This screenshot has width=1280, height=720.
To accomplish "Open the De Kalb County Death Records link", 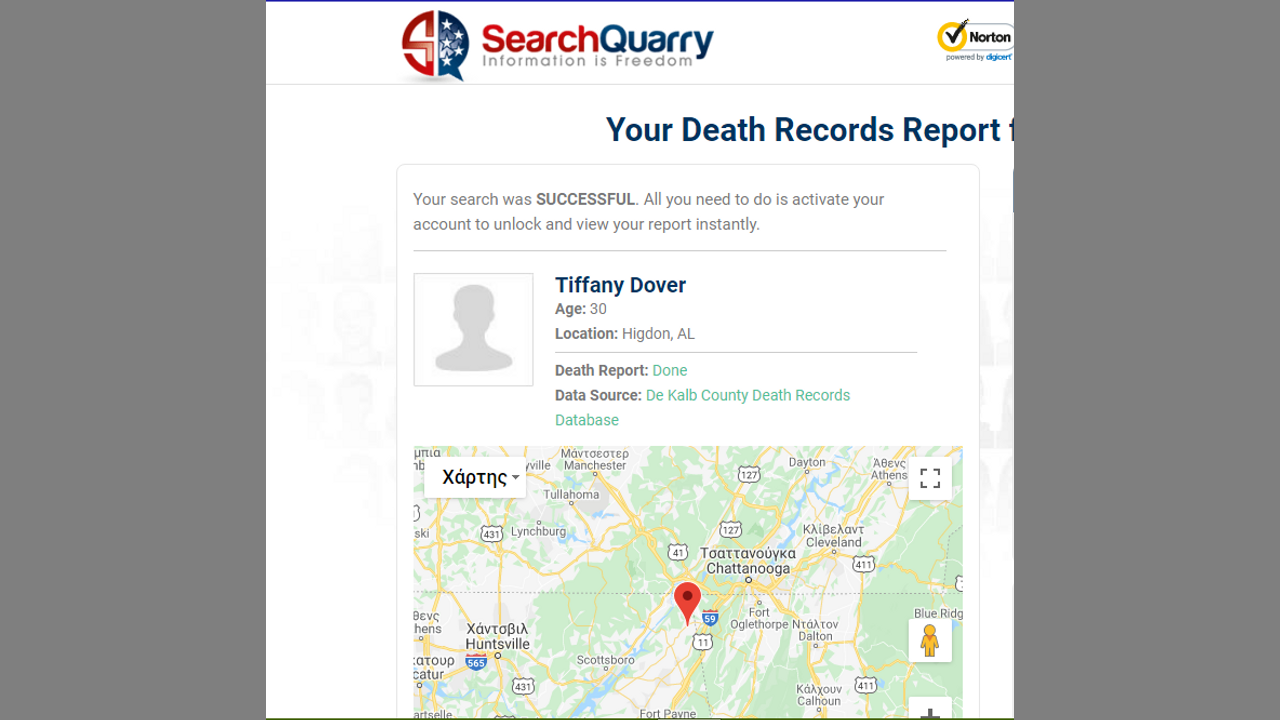I will coord(747,395).
